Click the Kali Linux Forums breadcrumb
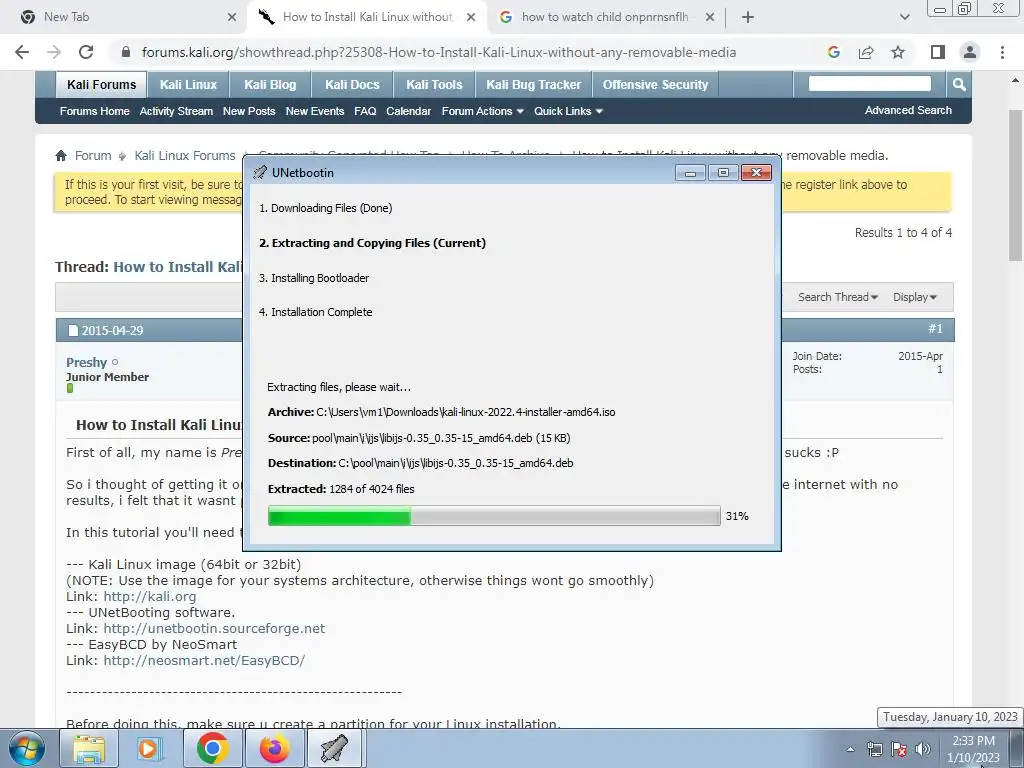The image size is (1024, 768). [x=185, y=155]
